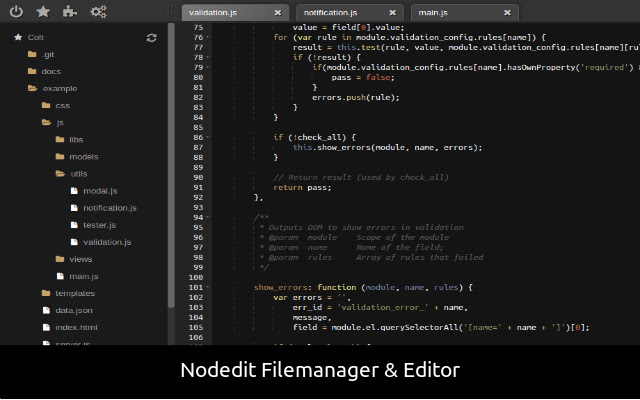Viewport: 640px width, 400px height.
Task: Click the refresh file tree icon
Action: [x=151, y=38]
